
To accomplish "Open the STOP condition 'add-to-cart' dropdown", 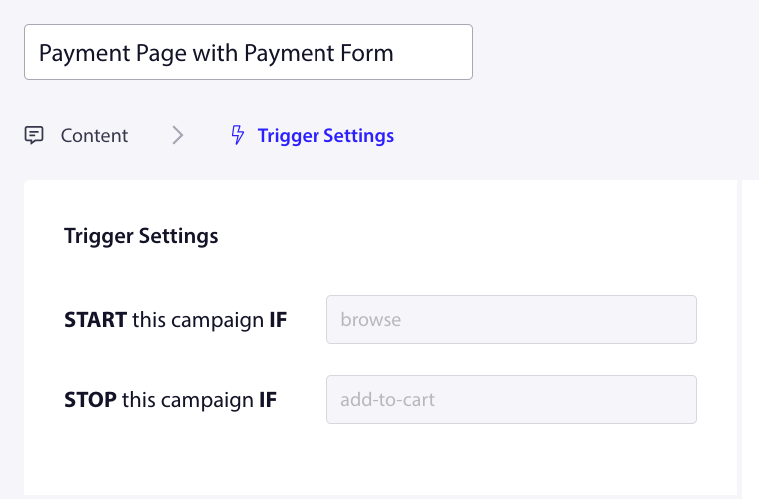I will [511, 400].
